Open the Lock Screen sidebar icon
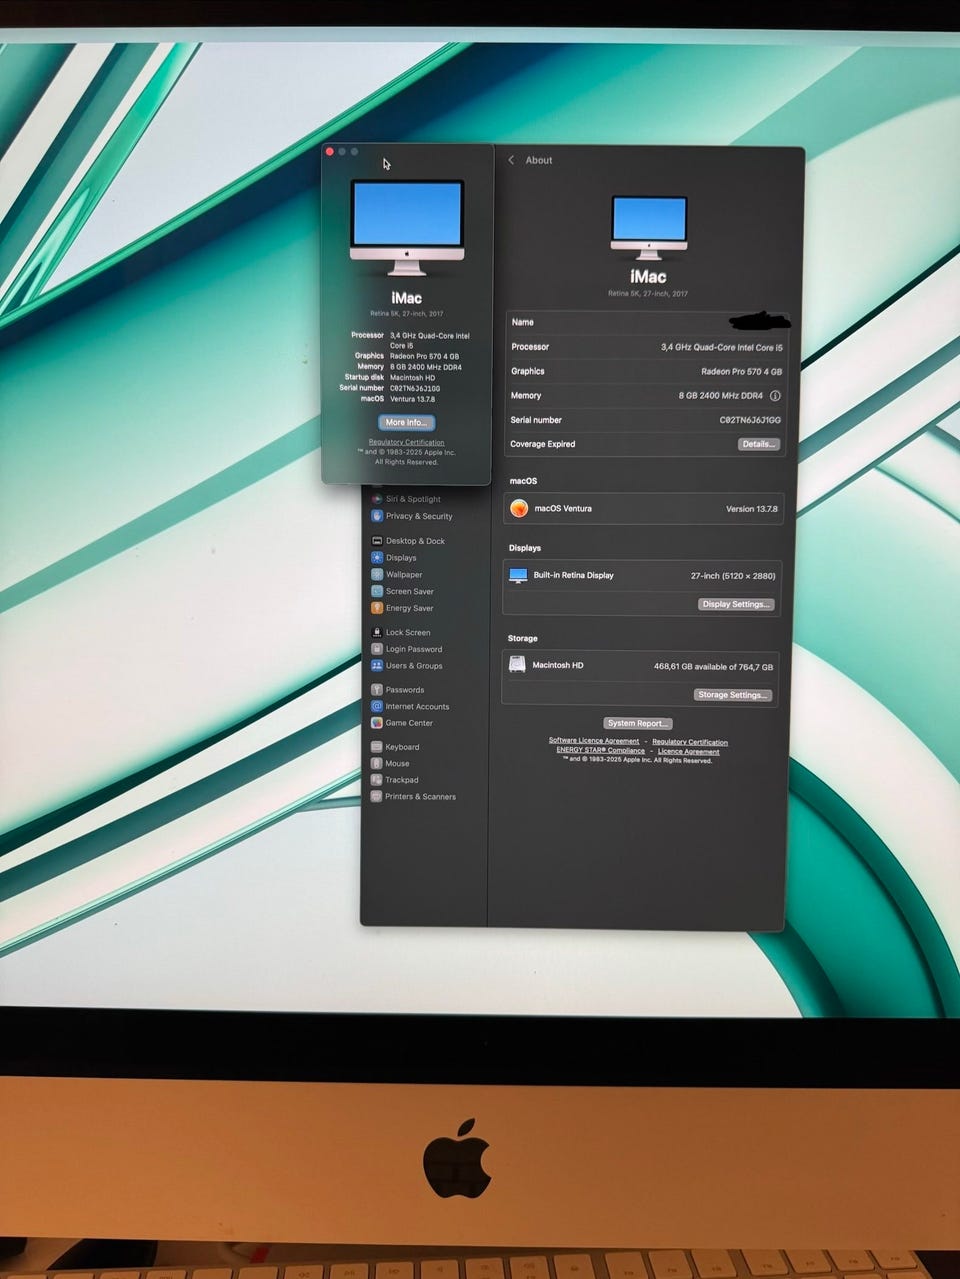Image resolution: width=960 pixels, height=1279 pixels. (x=377, y=632)
